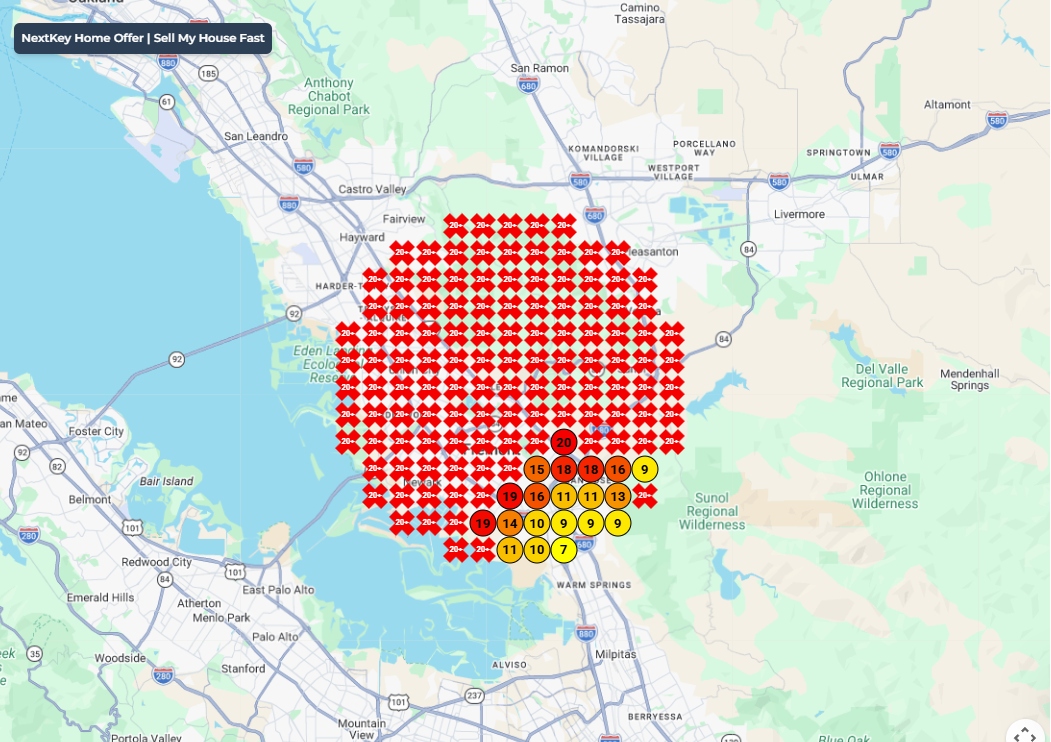Click the Alviso label
This screenshot has width=1051, height=742.
(x=509, y=665)
